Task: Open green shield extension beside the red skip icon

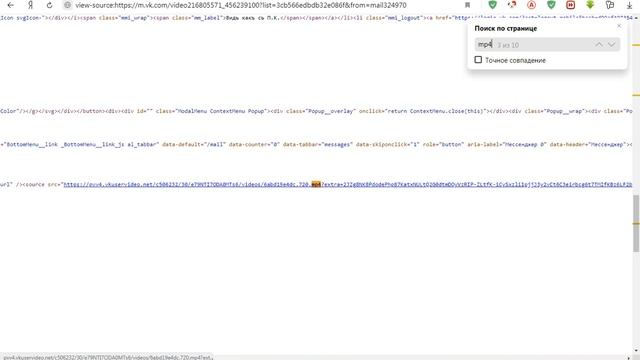Action: tap(551, 5)
